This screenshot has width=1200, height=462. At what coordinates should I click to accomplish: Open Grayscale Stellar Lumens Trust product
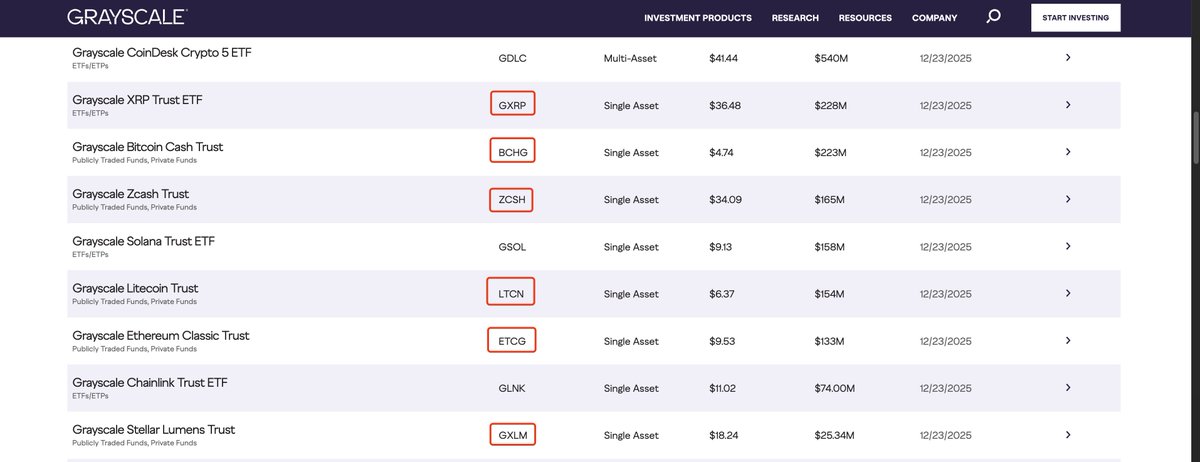pos(153,429)
